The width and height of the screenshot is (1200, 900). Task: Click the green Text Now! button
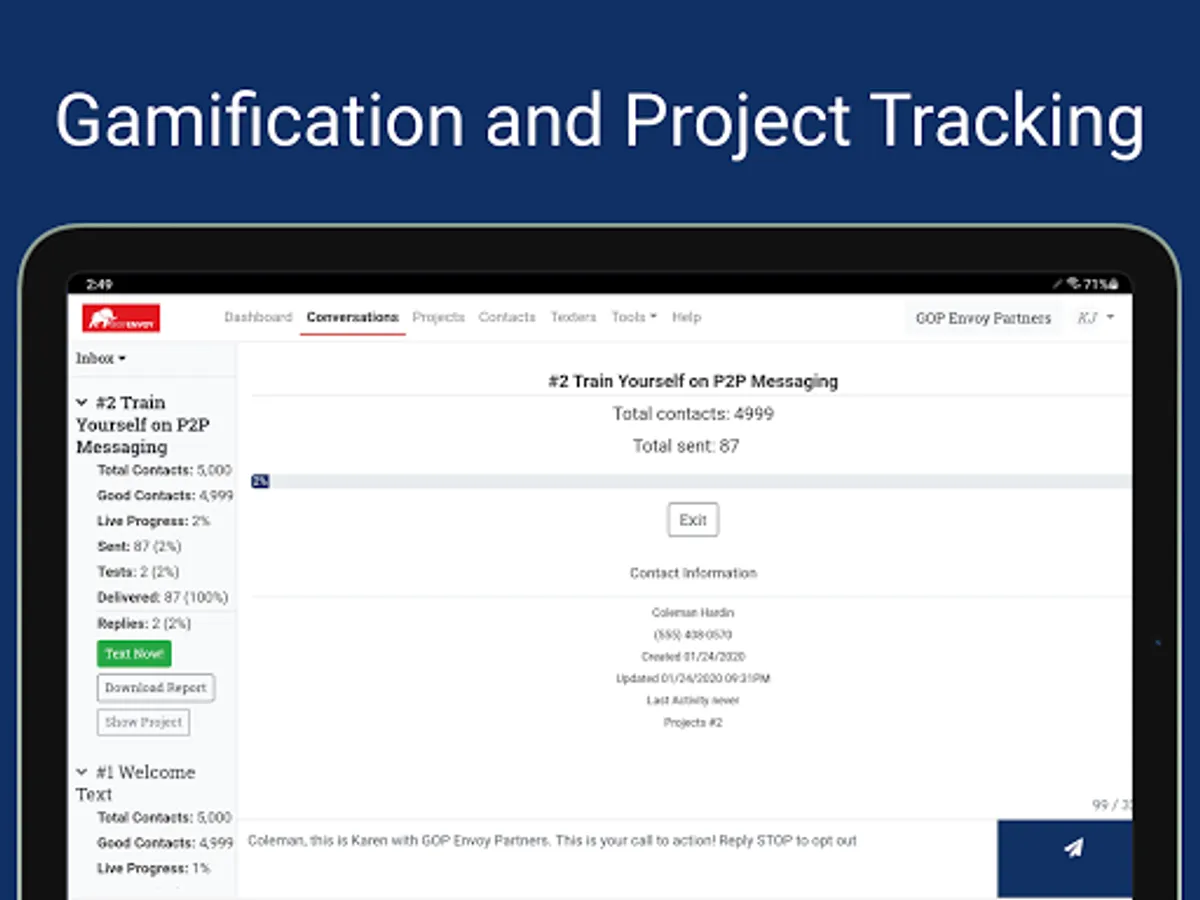tap(134, 654)
